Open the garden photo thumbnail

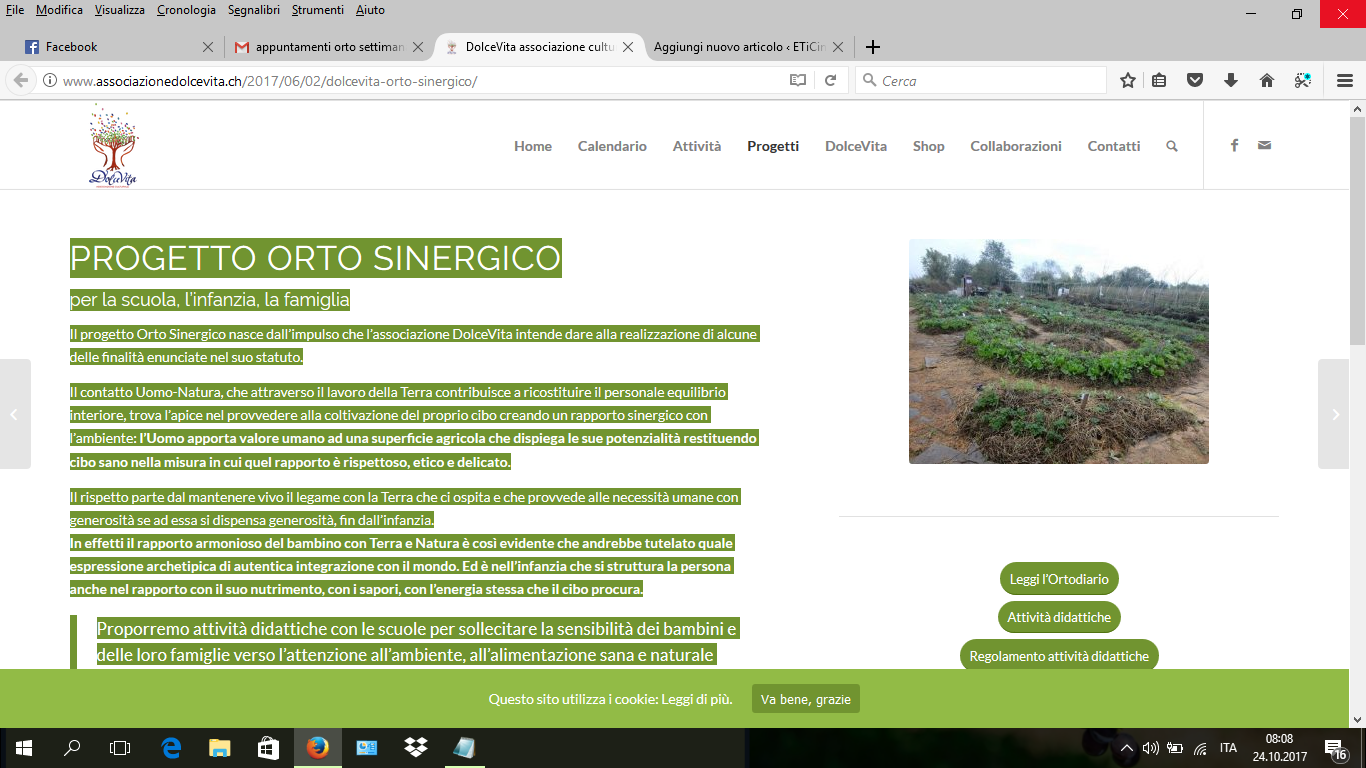(1059, 351)
